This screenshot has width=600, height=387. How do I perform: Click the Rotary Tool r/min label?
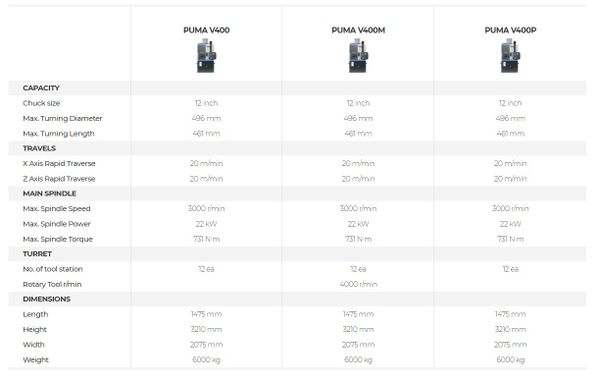point(52,284)
